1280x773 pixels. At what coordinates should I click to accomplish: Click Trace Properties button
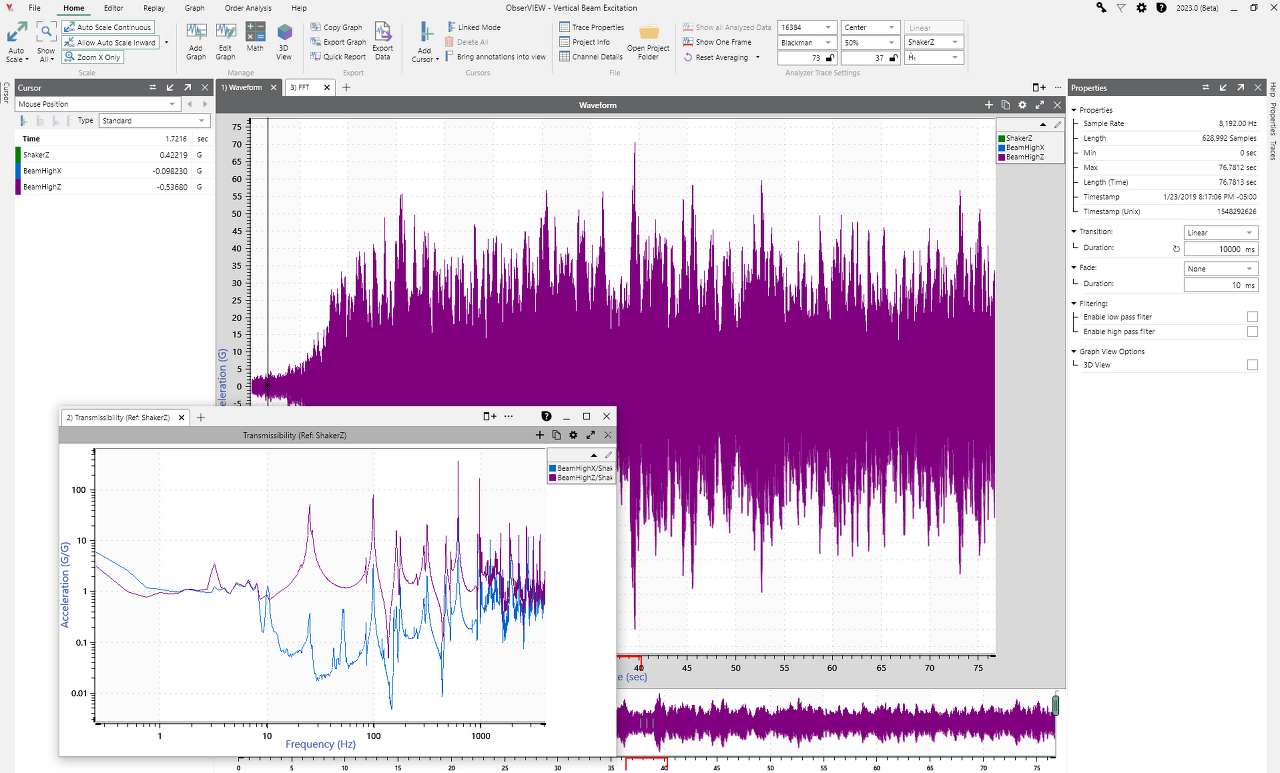[x=592, y=27]
